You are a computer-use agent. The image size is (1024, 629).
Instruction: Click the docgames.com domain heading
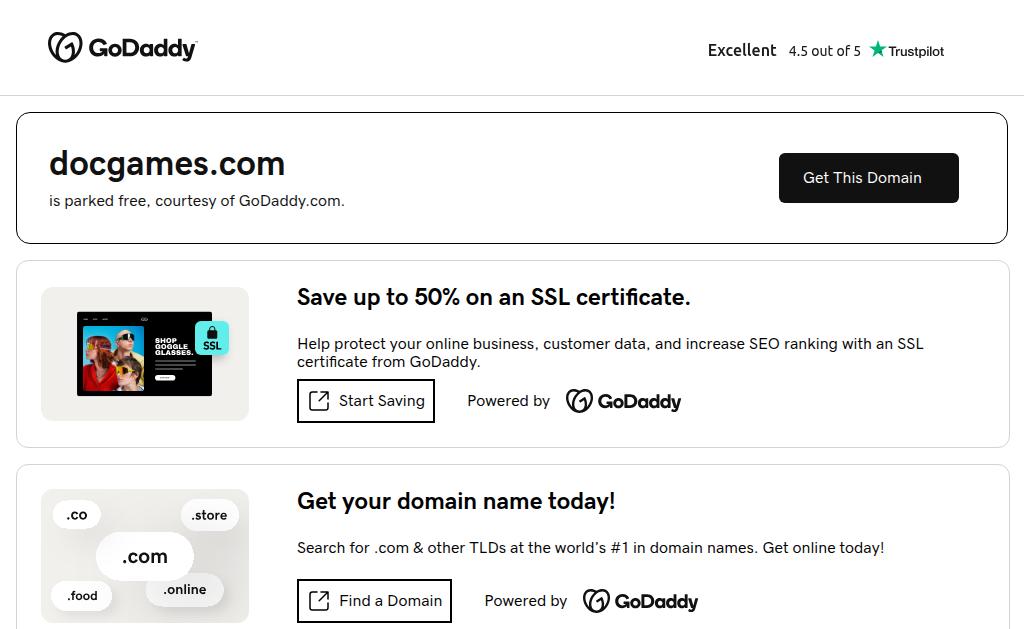167,164
